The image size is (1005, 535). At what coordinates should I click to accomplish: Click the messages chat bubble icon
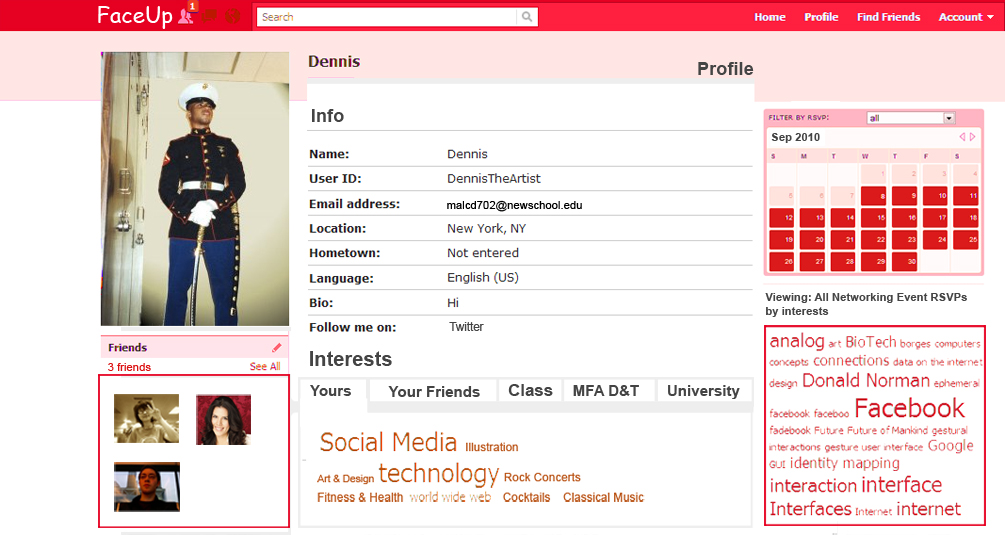coord(211,16)
